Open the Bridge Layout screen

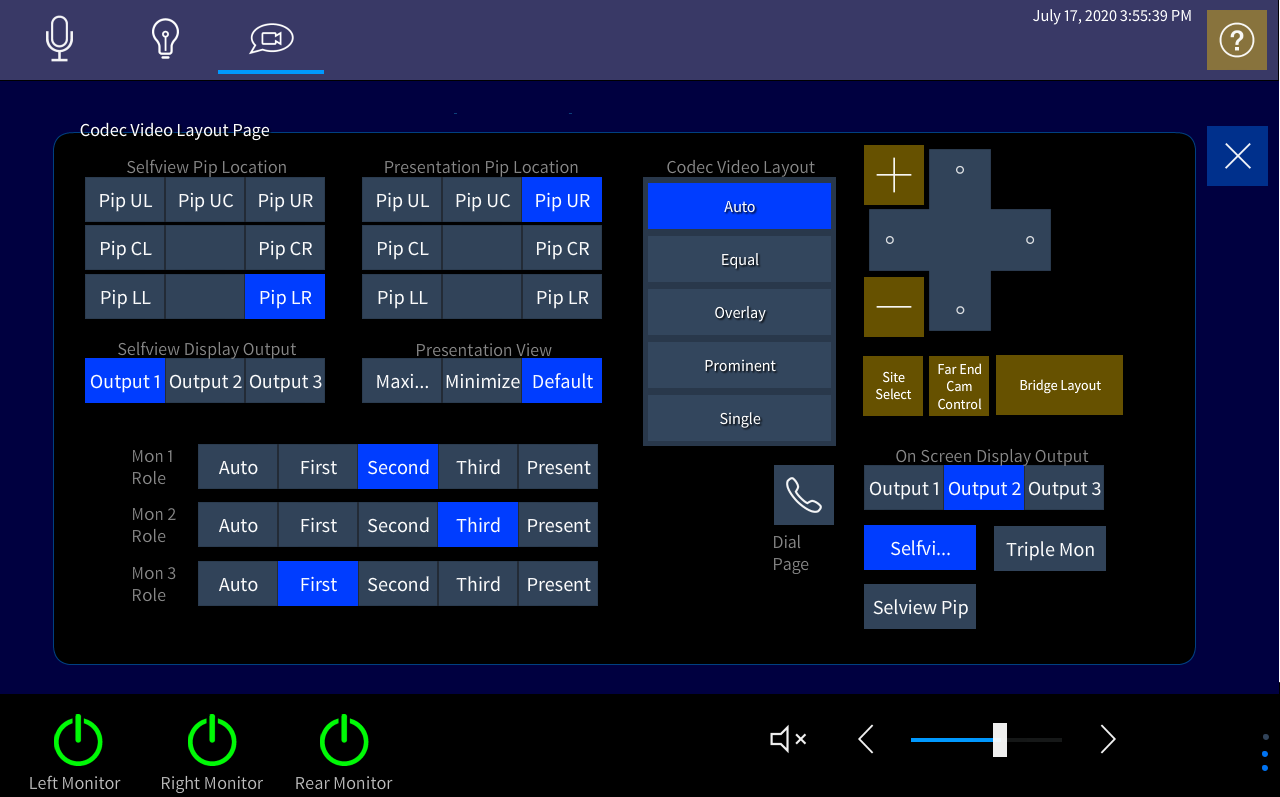coord(1058,385)
